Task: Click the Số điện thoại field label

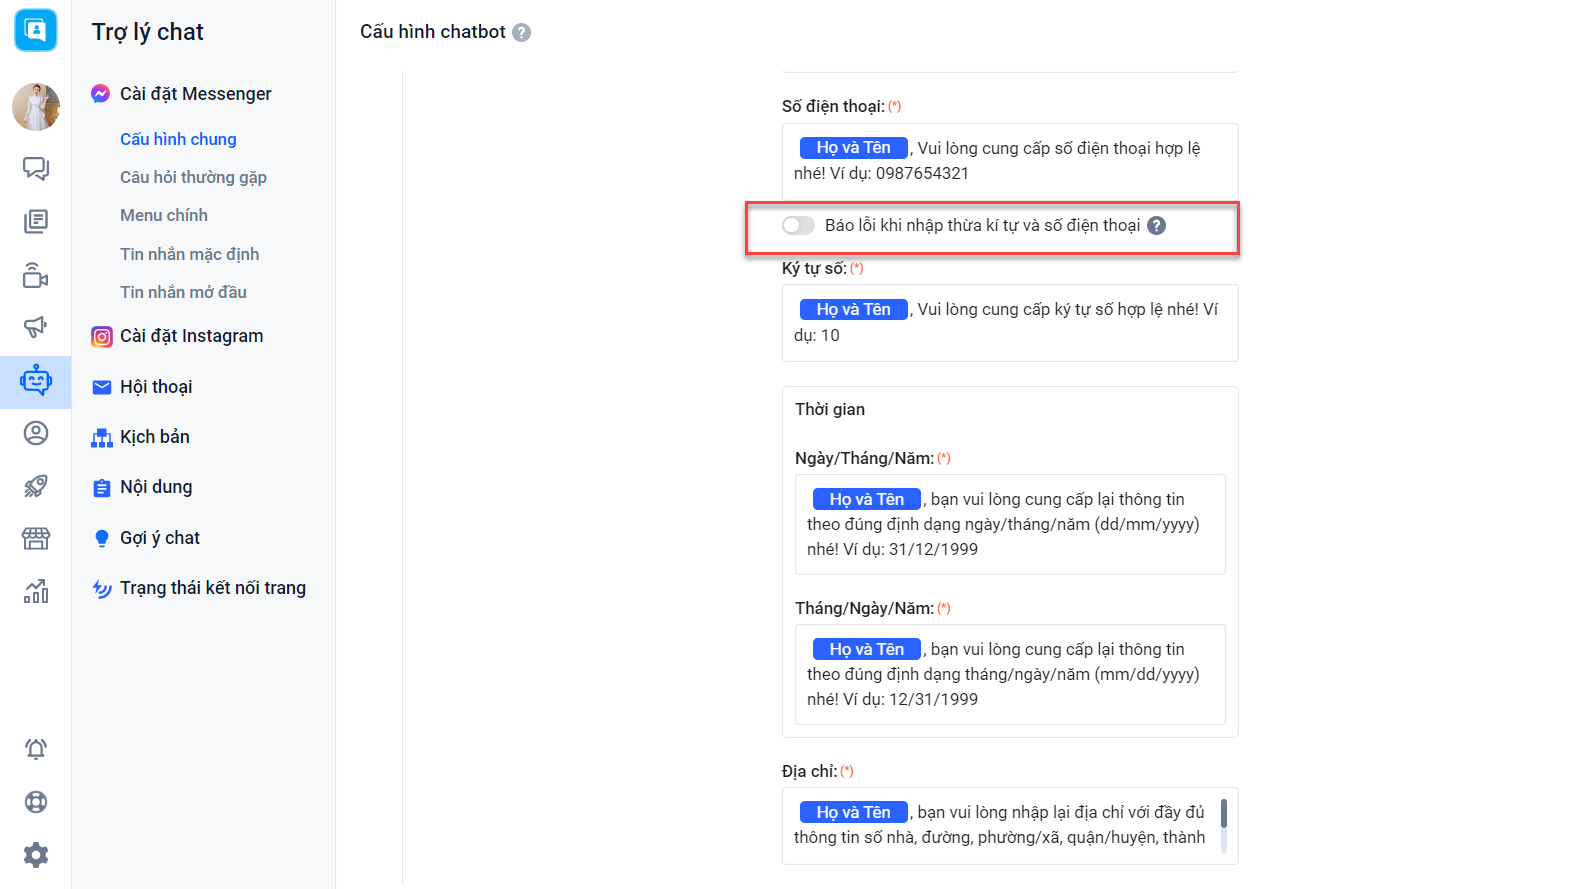Action: 833,106
